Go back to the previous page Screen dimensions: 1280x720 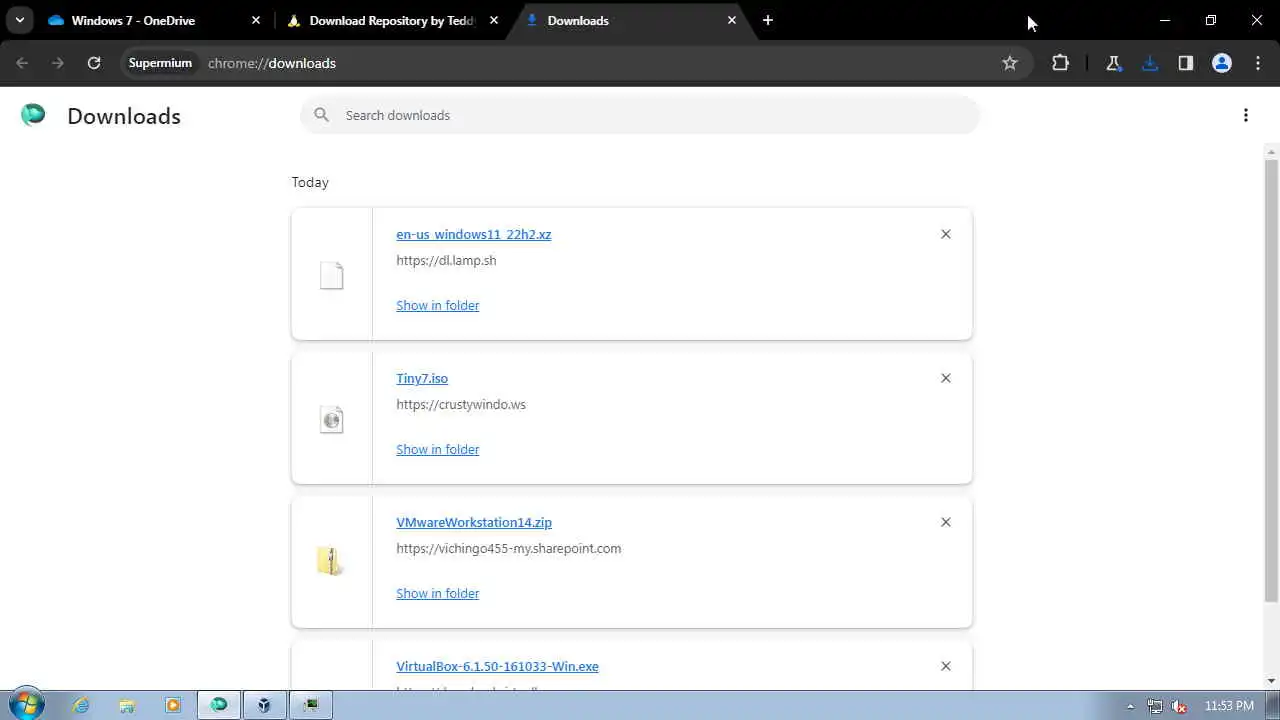pos(22,63)
